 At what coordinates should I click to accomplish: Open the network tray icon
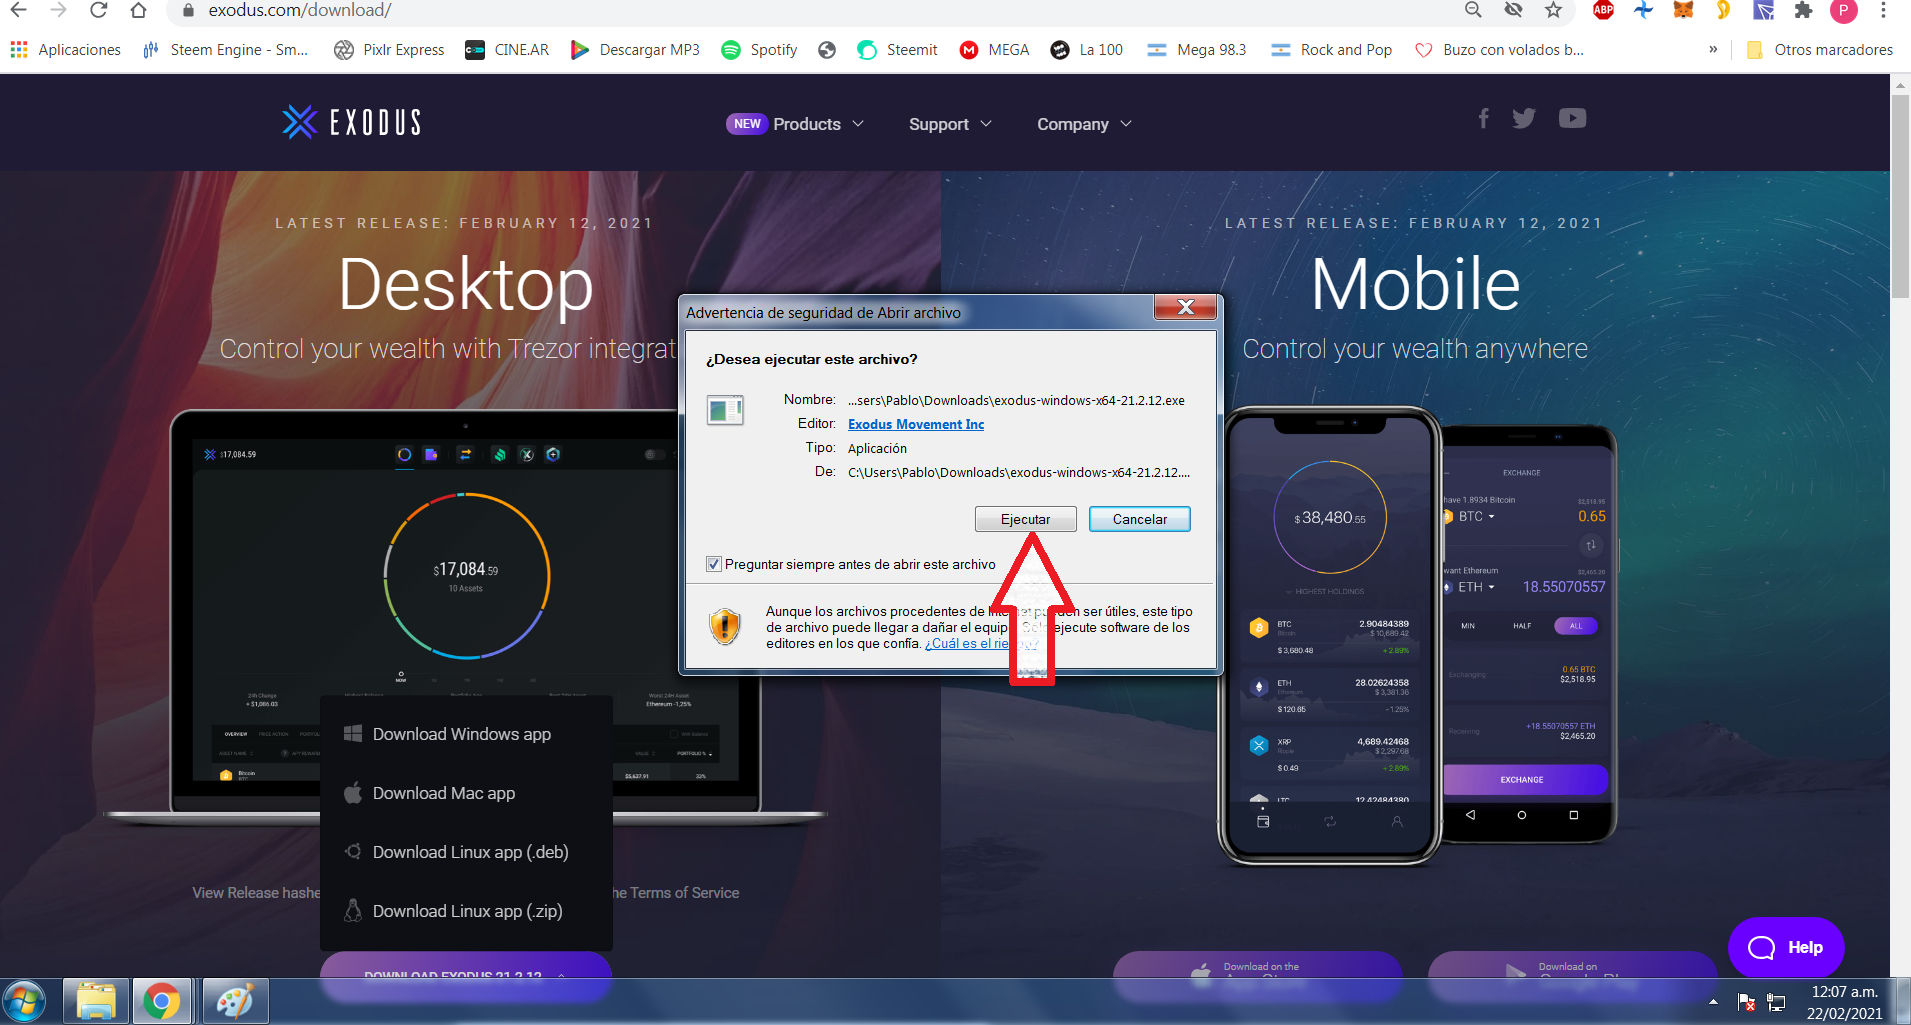click(1777, 1002)
